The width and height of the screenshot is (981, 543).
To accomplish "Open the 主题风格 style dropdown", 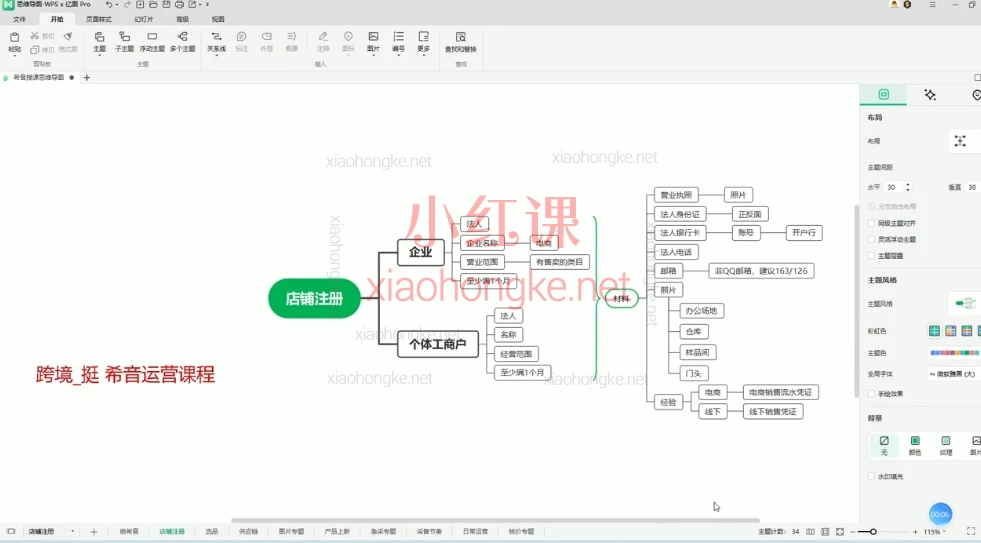I will tap(964, 303).
